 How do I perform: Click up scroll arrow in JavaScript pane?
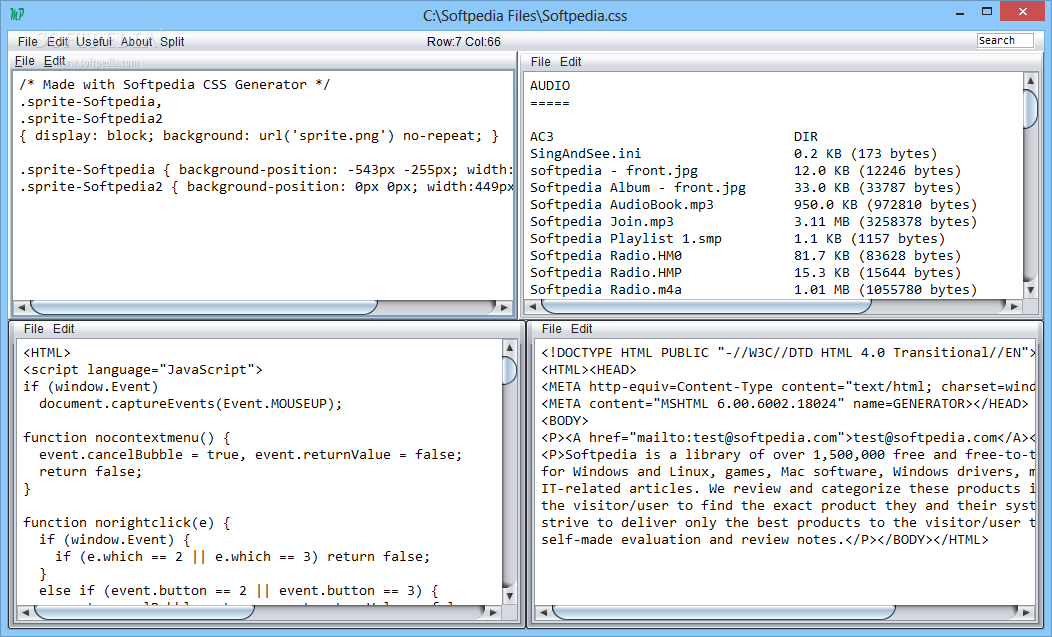pyautogui.click(x=509, y=348)
